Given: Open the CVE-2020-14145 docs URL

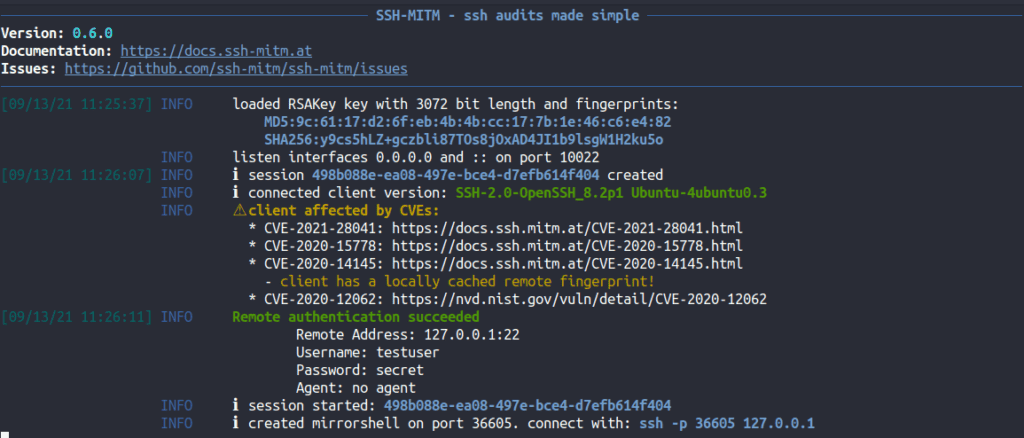Looking at the screenshot, I should [x=568, y=264].
